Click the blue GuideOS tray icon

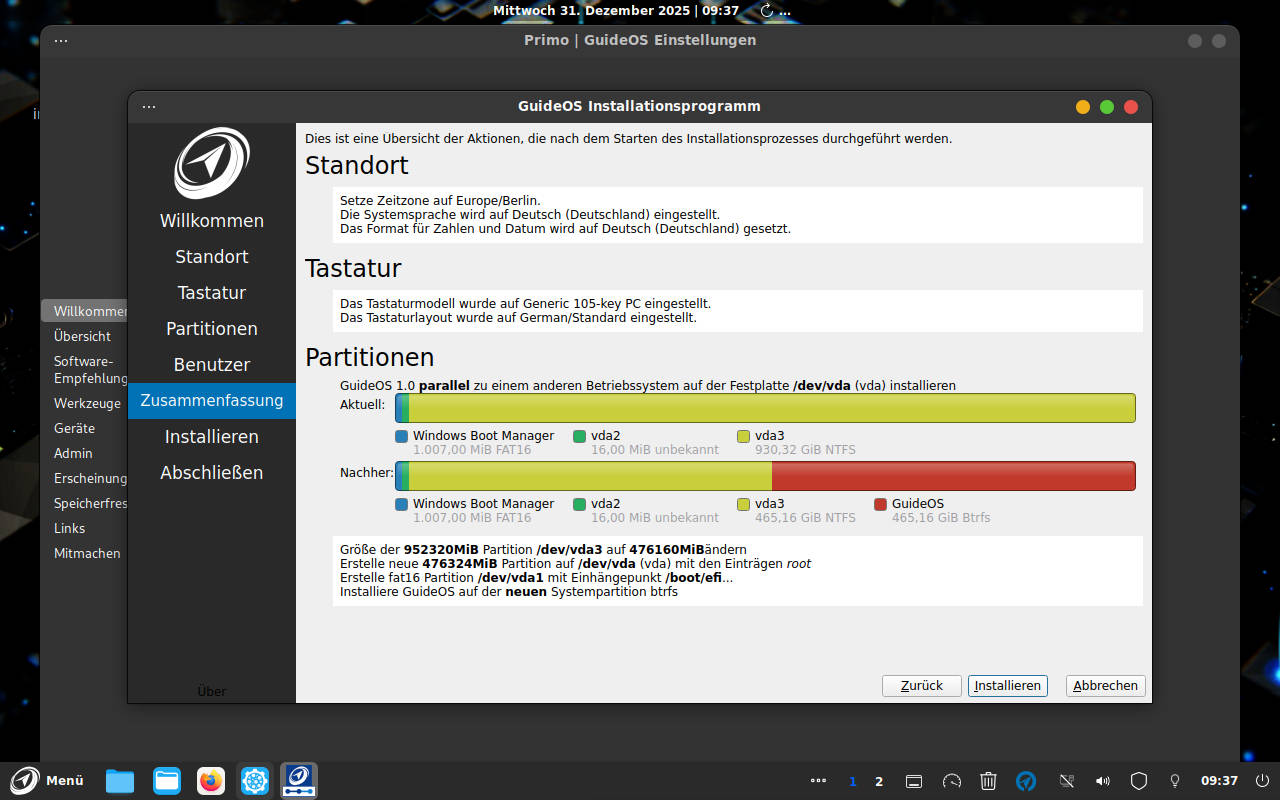[1026, 781]
